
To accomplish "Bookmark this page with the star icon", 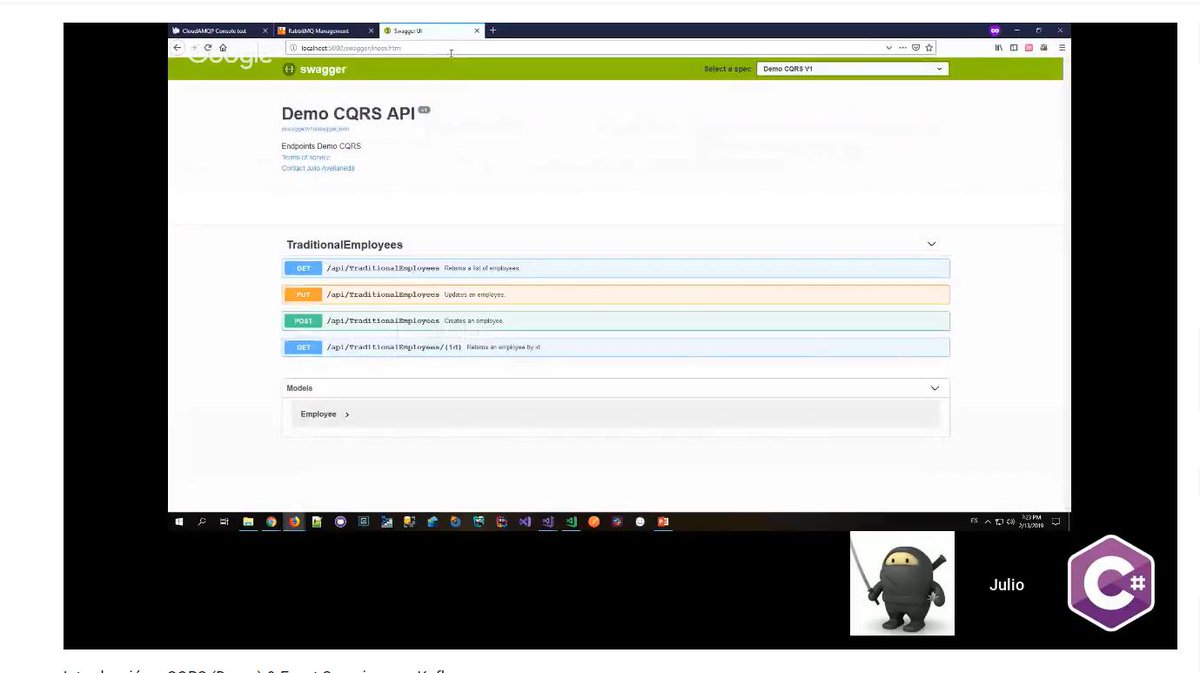I will (929, 47).
